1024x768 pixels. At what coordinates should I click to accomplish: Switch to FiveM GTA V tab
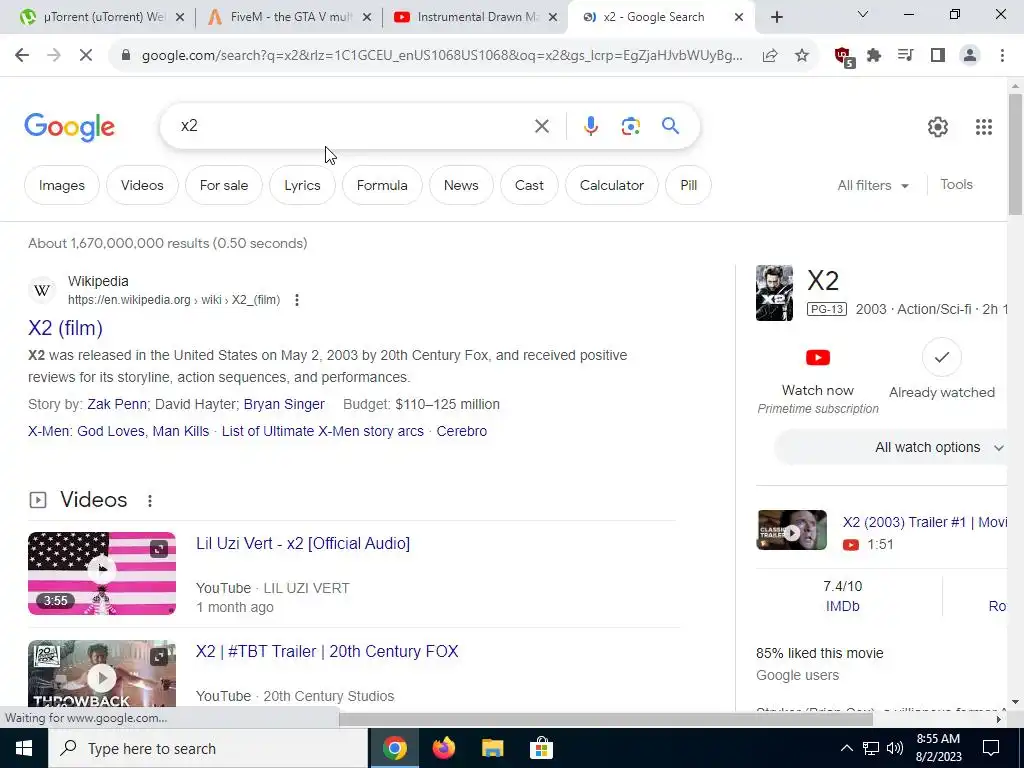tap(287, 17)
